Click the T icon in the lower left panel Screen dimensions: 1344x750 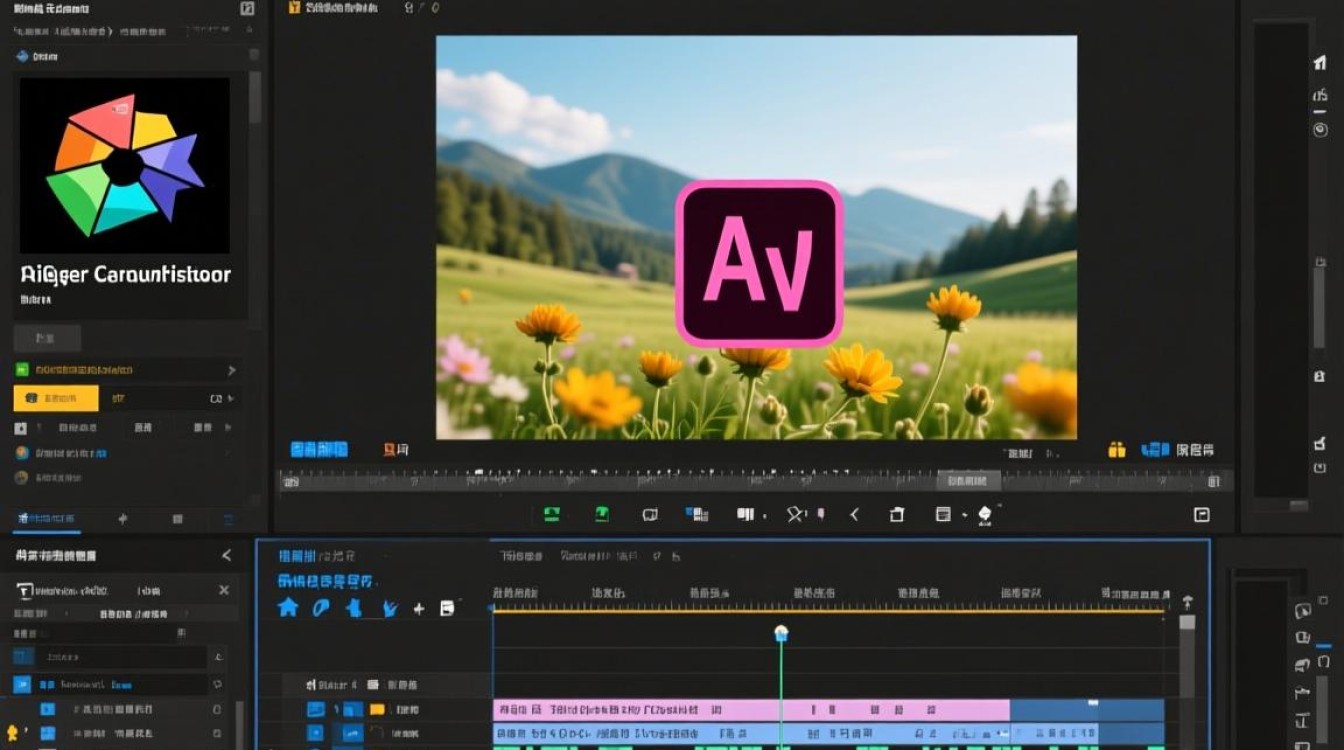tap(25, 590)
